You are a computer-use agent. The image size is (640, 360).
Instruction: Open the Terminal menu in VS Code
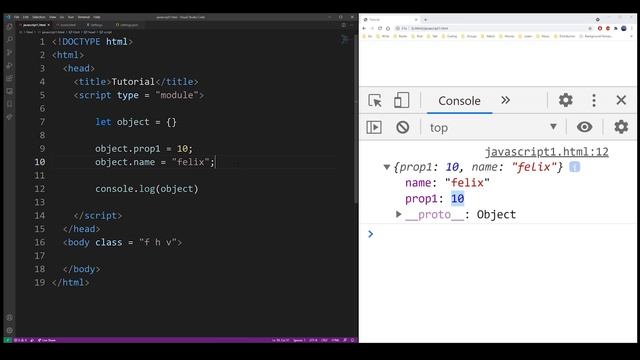click(84, 17)
